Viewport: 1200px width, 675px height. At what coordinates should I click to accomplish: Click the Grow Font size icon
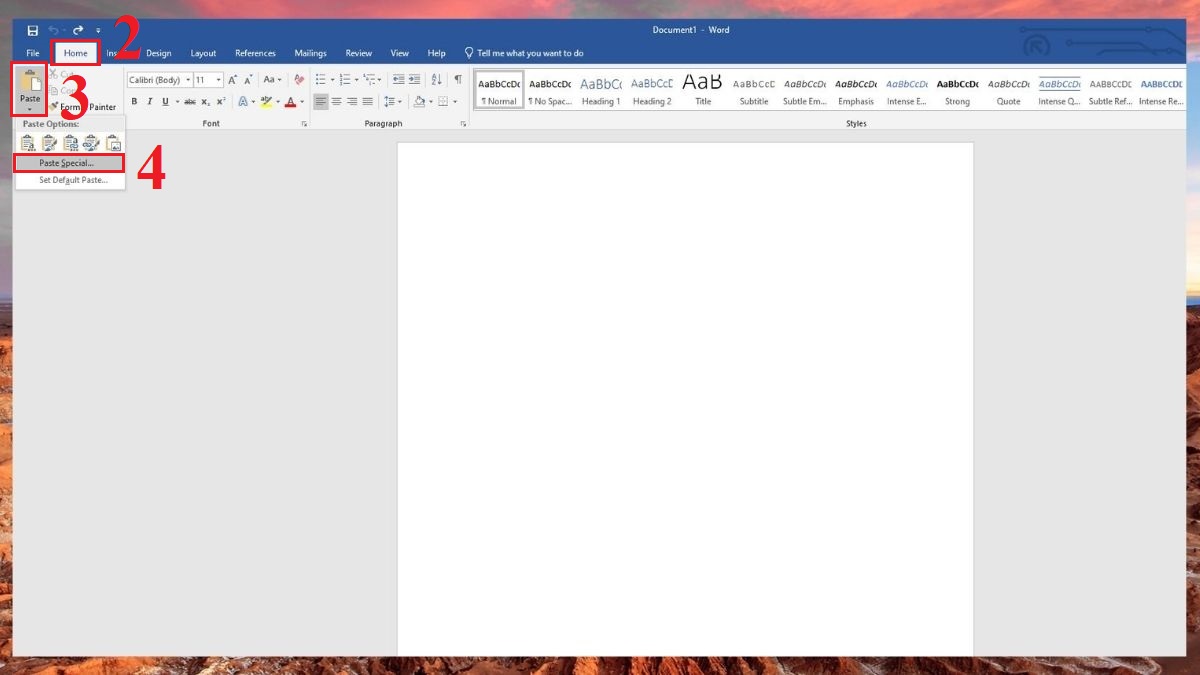(x=232, y=80)
